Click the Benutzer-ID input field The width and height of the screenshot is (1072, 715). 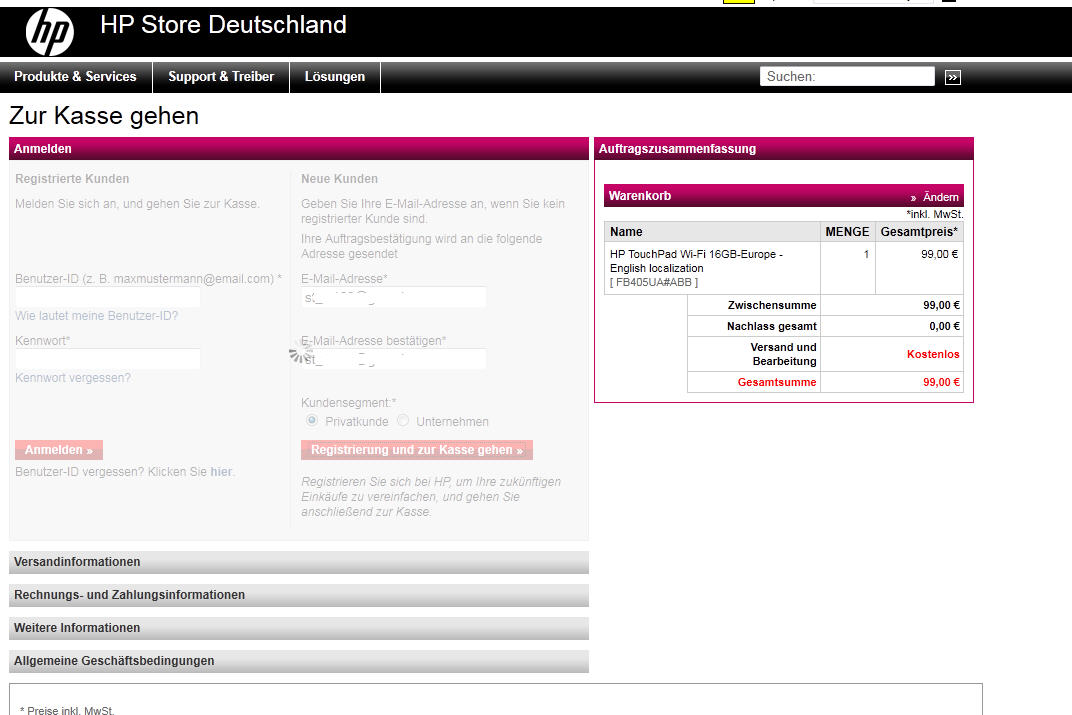[x=108, y=297]
